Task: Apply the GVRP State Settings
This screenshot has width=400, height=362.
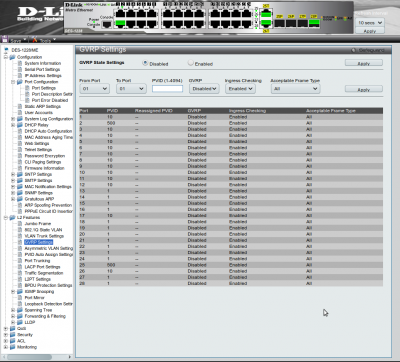Action: (x=364, y=63)
